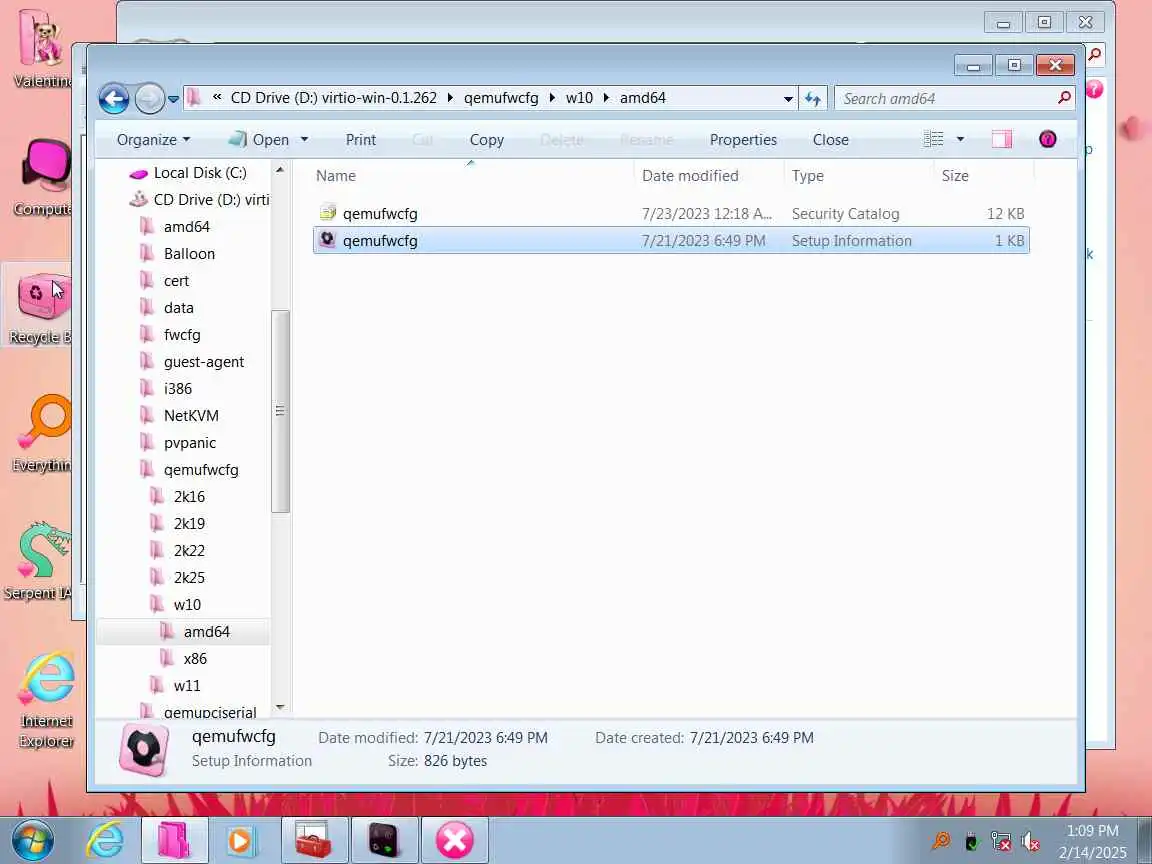
Task: Click the qemufwcfg segment in the address bar
Action: (x=501, y=98)
